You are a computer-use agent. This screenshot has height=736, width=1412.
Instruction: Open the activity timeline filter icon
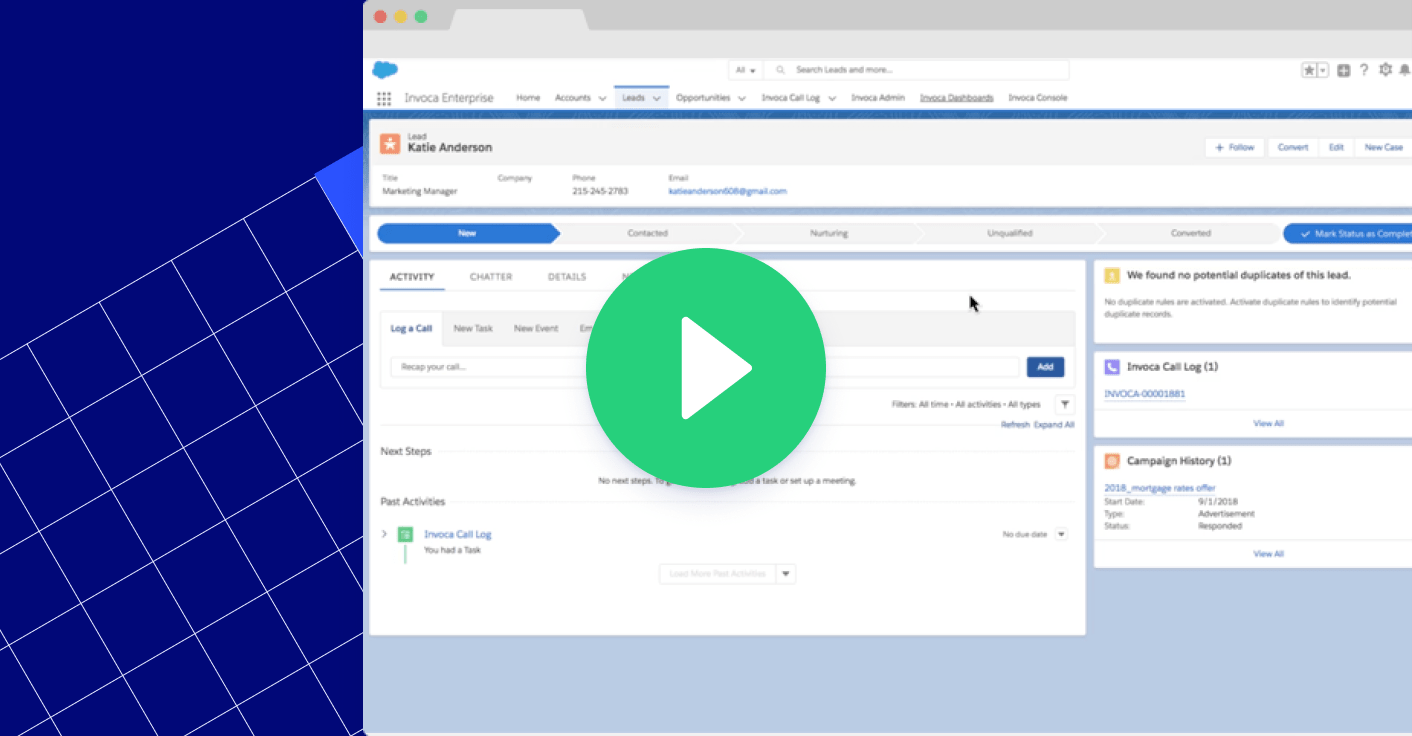click(1064, 404)
